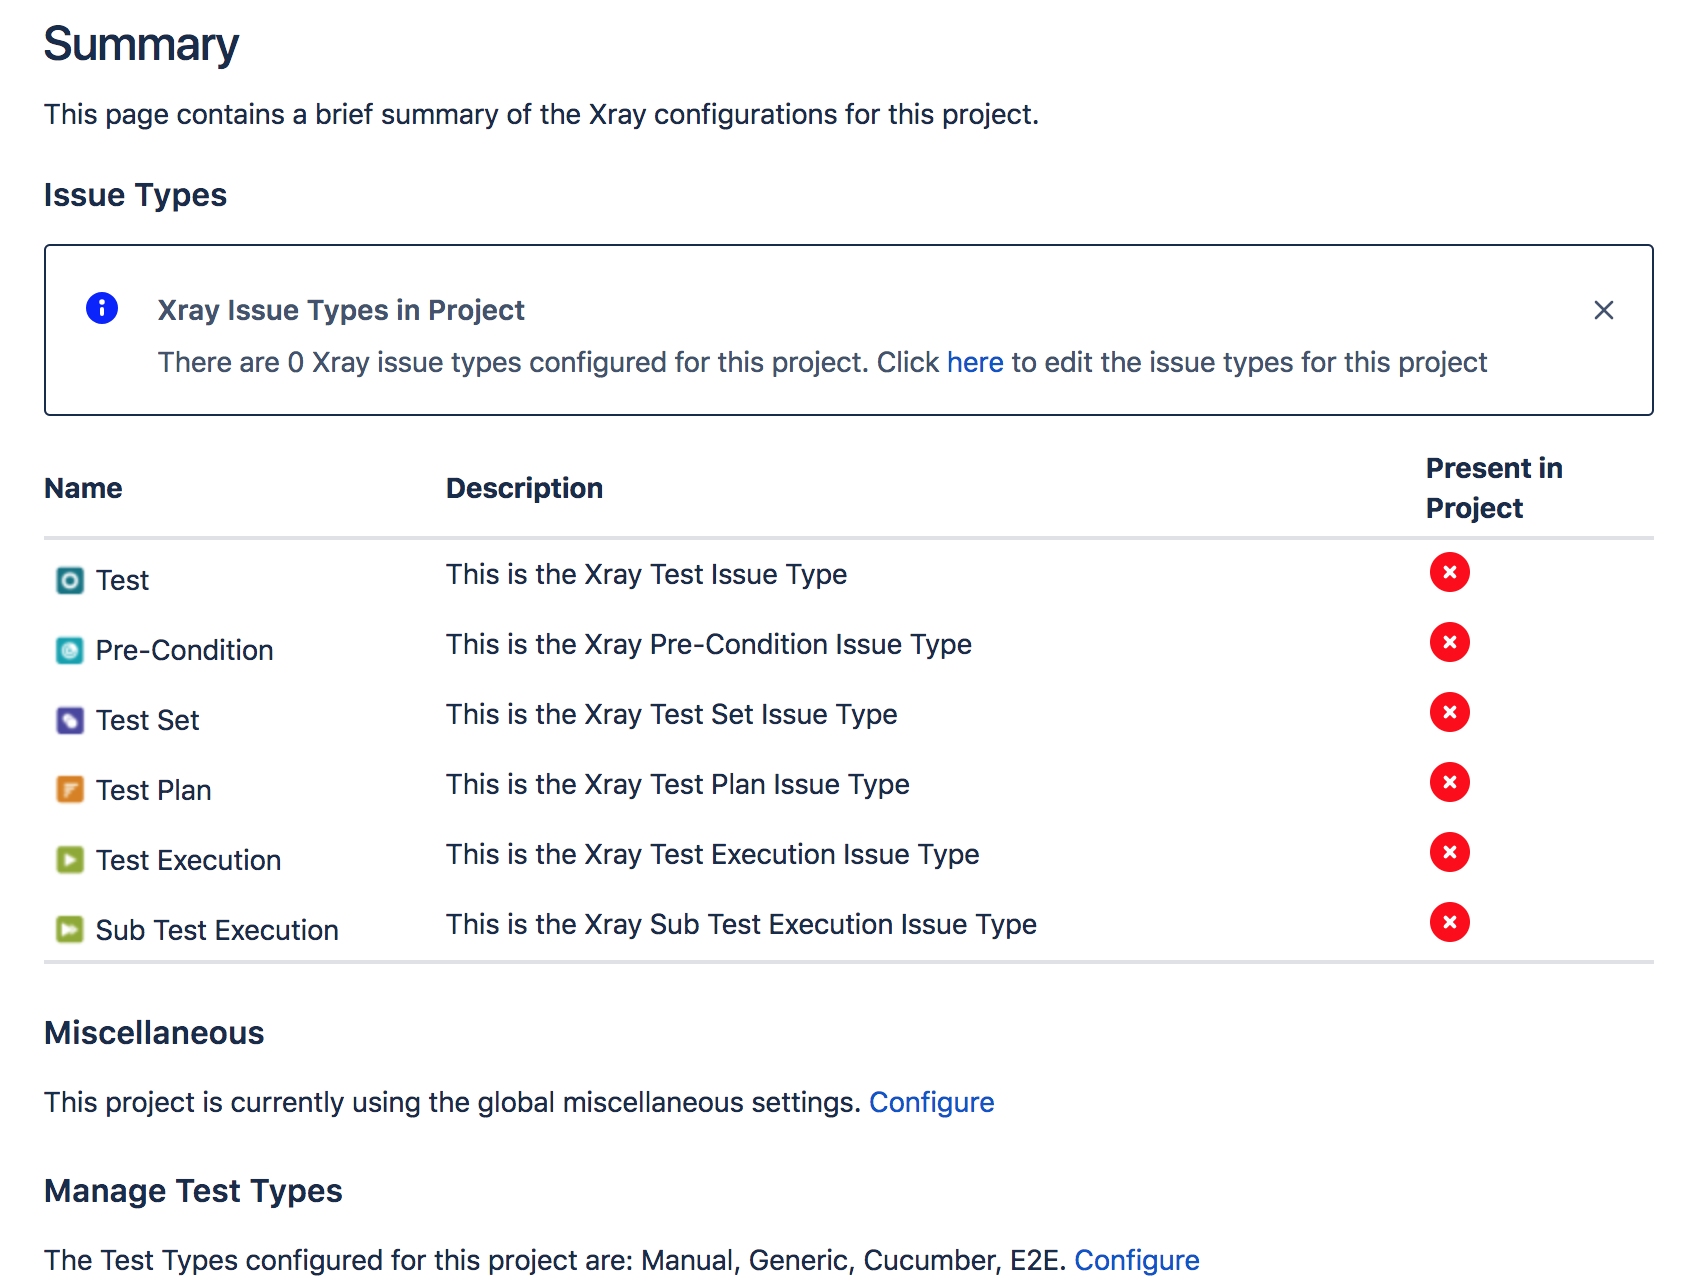The height and width of the screenshot is (1284, 1692).
Task: Click the red cross in the Test row
Action: point(1450,572)
